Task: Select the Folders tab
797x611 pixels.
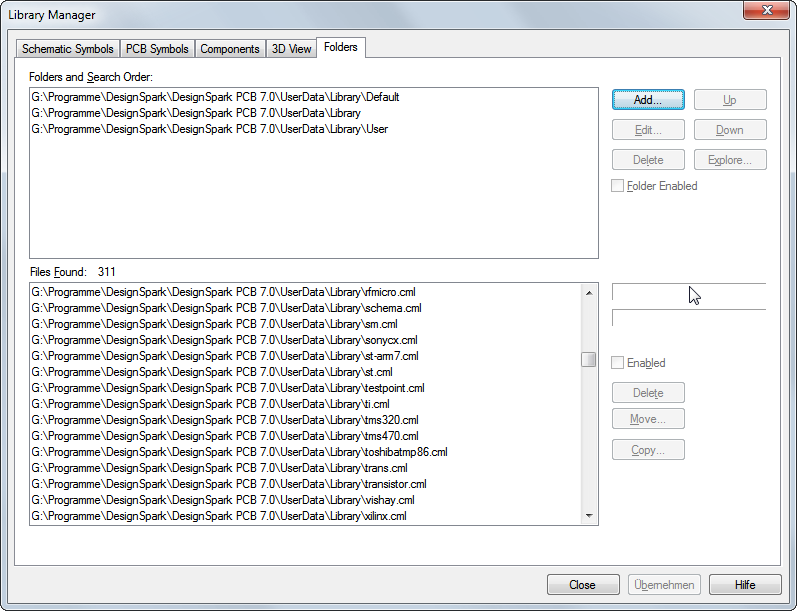Action: pos(341,47)
